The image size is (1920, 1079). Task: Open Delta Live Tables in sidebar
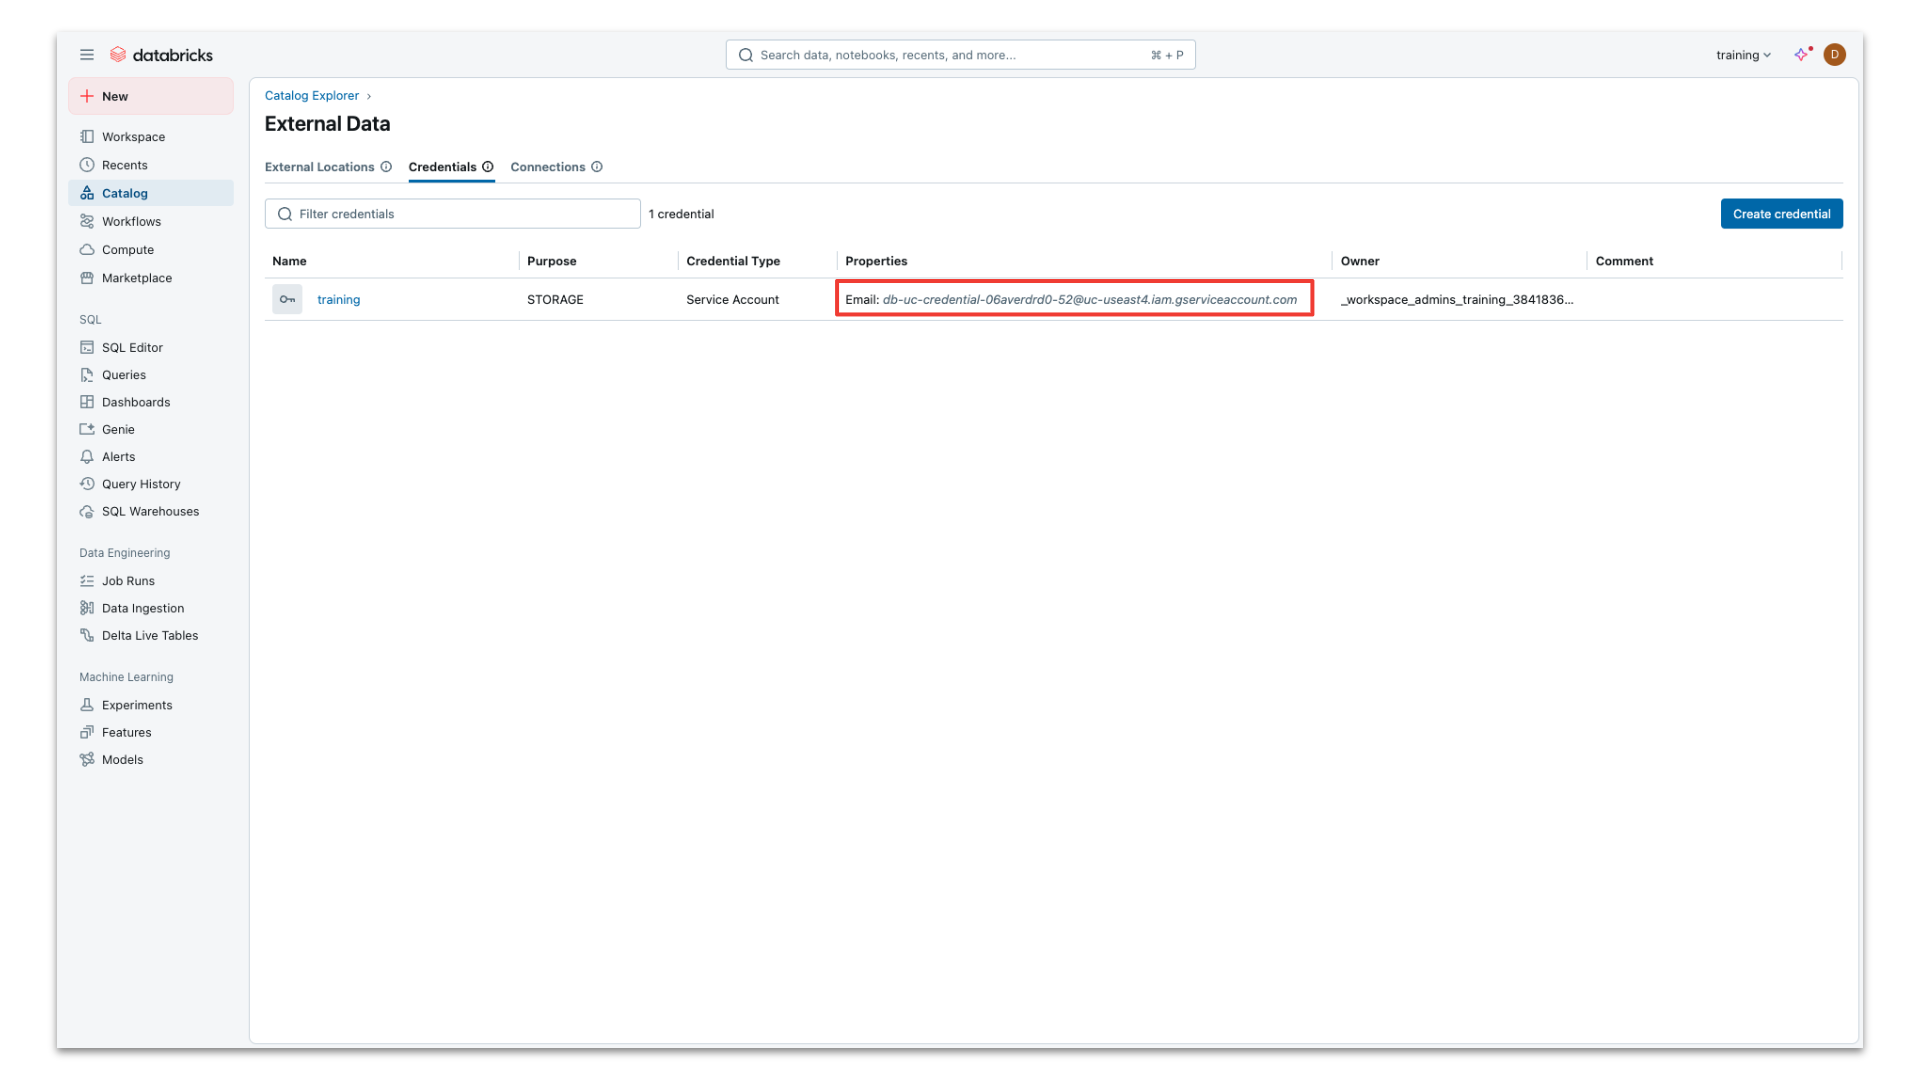coord(149,635)
